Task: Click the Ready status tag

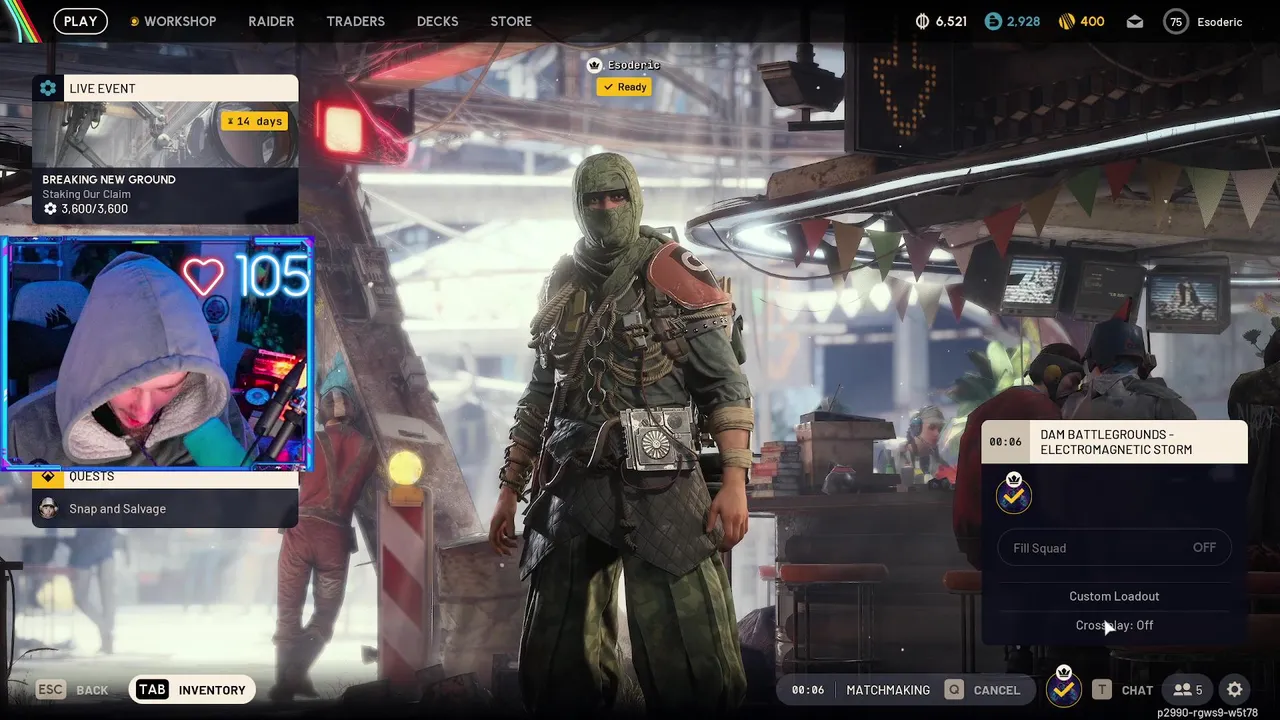Action: point(624,87)
